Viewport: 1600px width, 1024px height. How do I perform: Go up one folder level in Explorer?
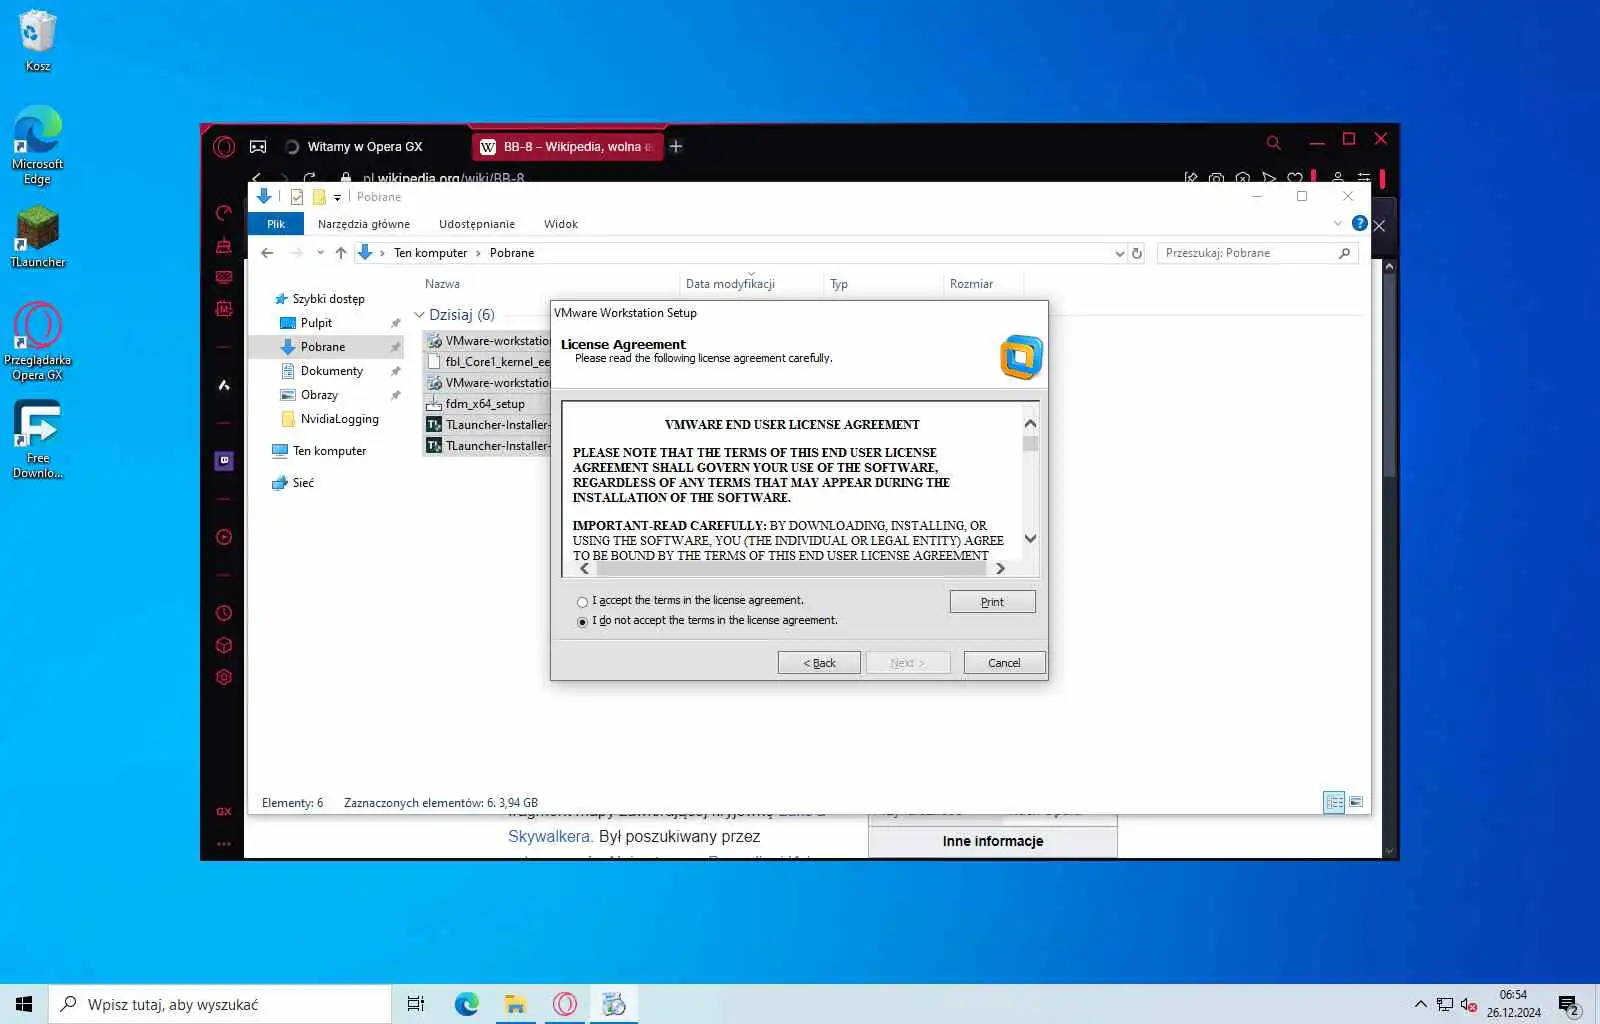click(341, 253)
